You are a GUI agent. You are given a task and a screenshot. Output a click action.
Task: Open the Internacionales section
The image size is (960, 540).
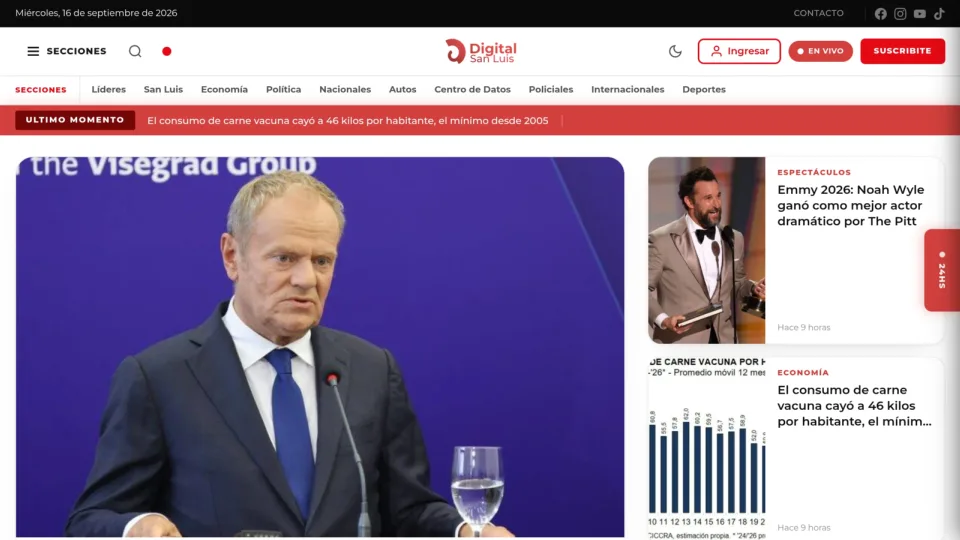(628, 89)
